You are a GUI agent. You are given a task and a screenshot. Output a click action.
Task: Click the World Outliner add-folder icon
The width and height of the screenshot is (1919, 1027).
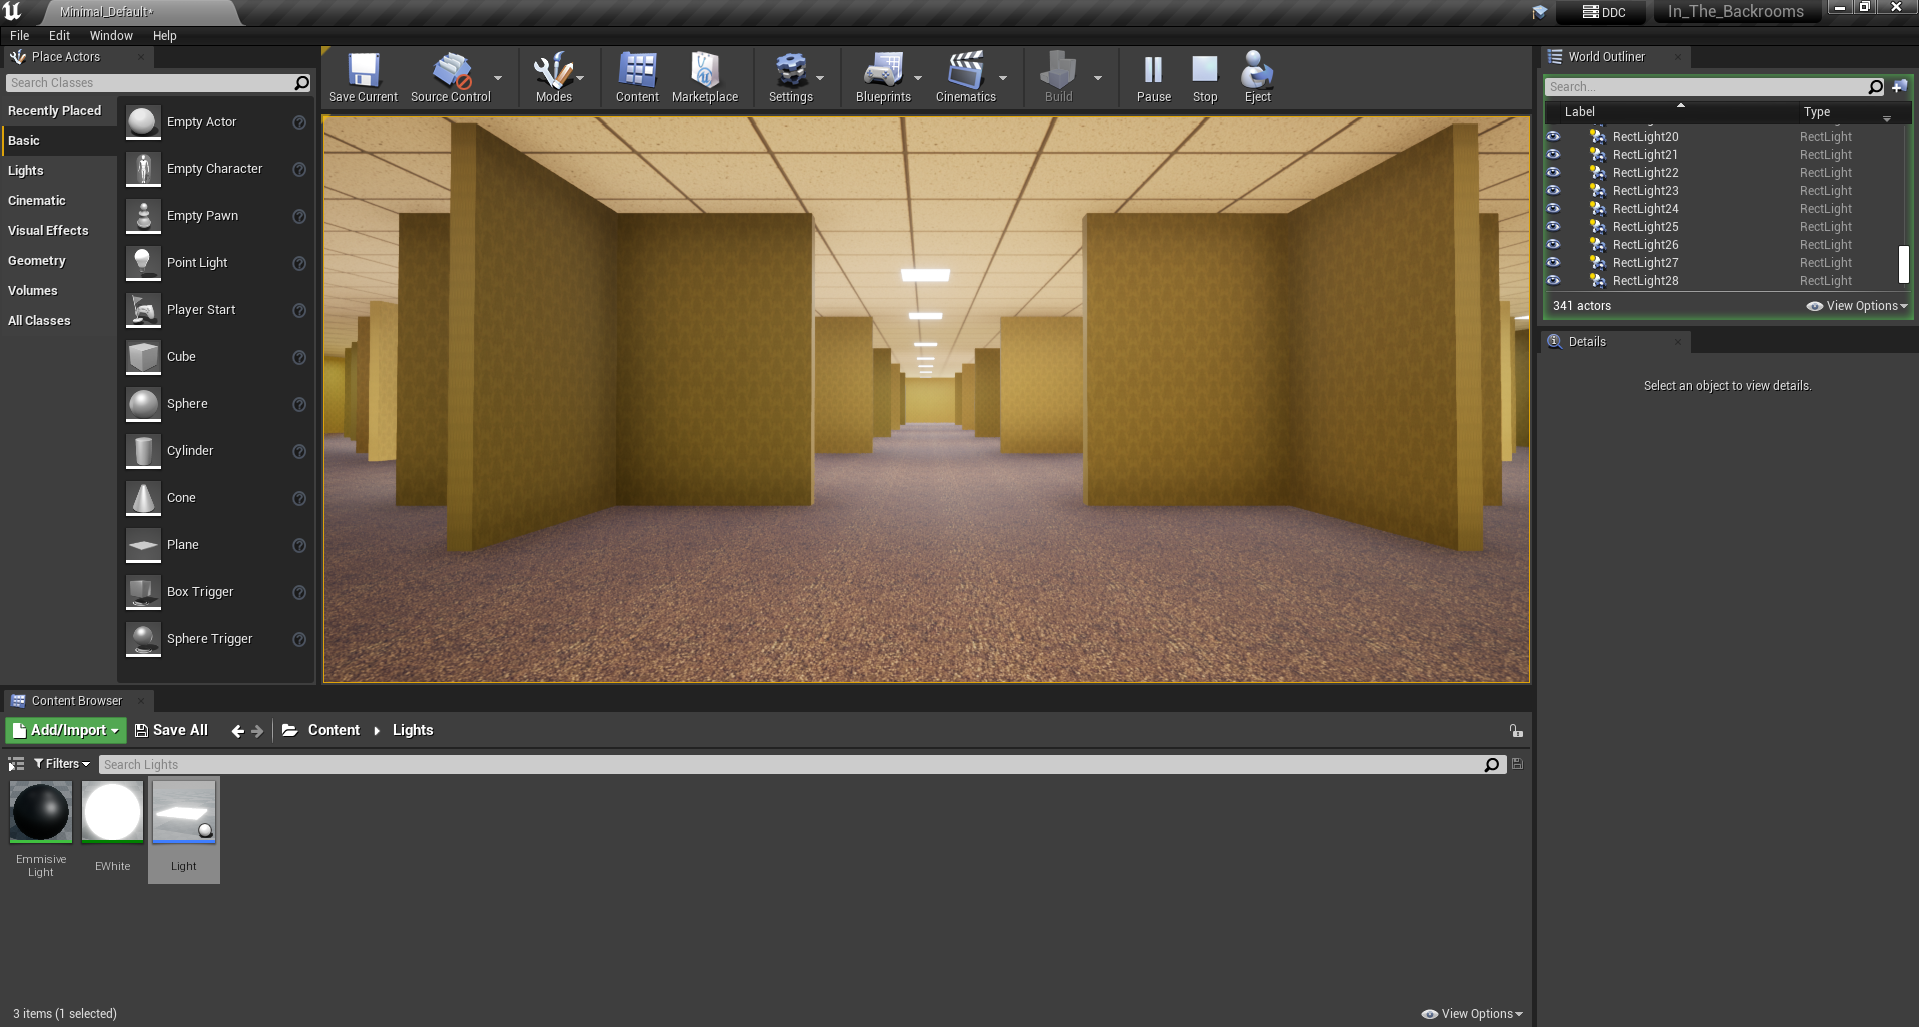tap(1899, 87)
